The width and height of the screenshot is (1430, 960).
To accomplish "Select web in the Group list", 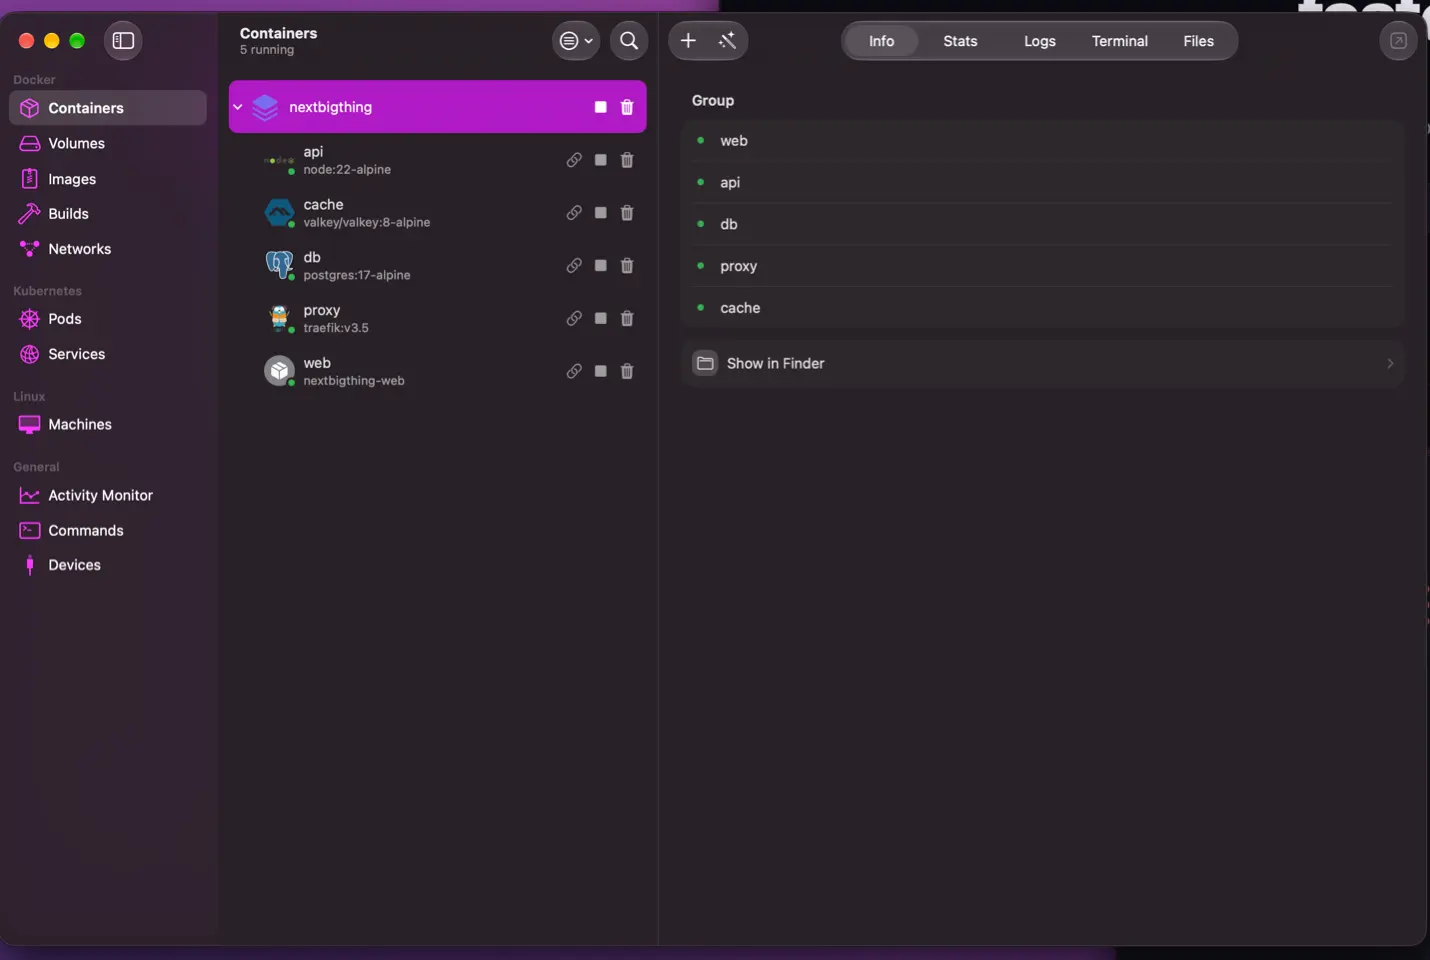I will click(1042, 141).
